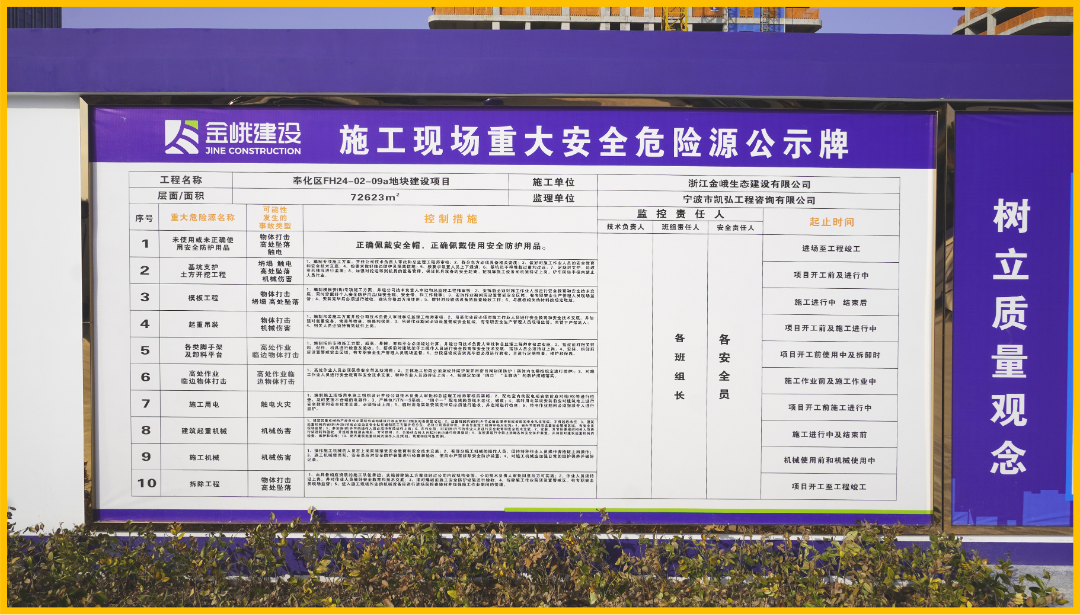Select hazard name 模板工程
1080x615 pixels.
(203, 298)
